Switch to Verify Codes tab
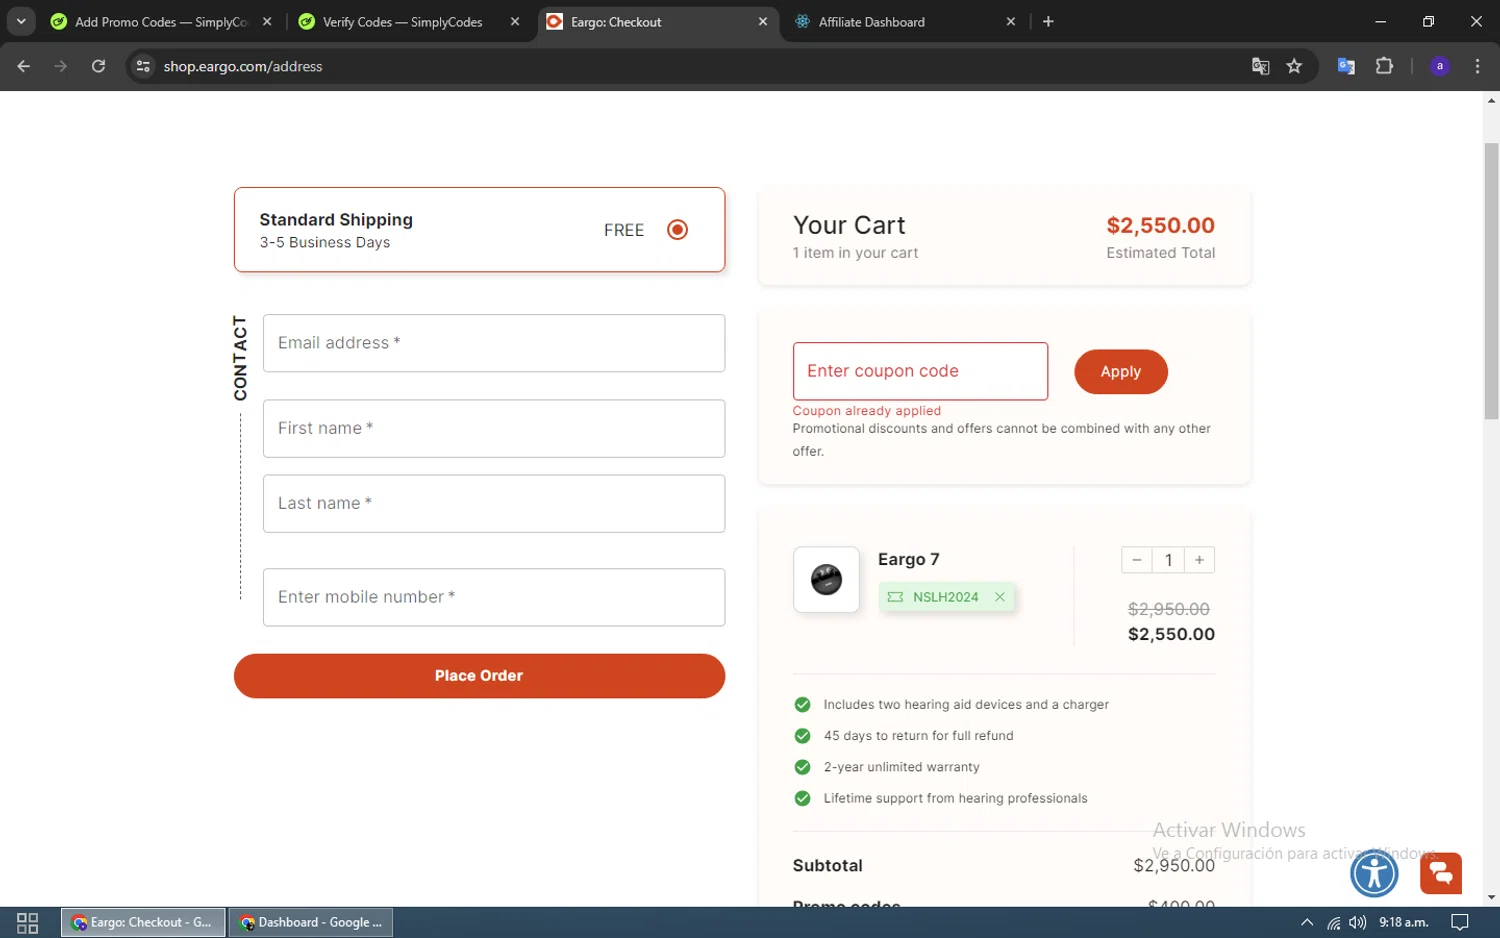This screenshot has width=1500, height=938. pyautogui.click(x=402, y=22)
